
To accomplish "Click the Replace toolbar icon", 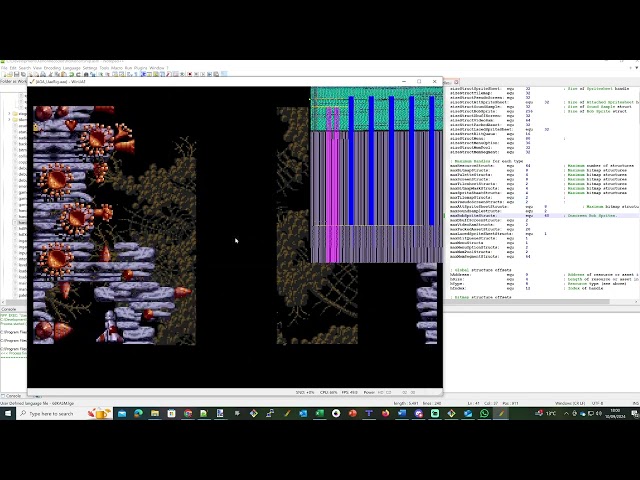I will (x=93, y=74).
